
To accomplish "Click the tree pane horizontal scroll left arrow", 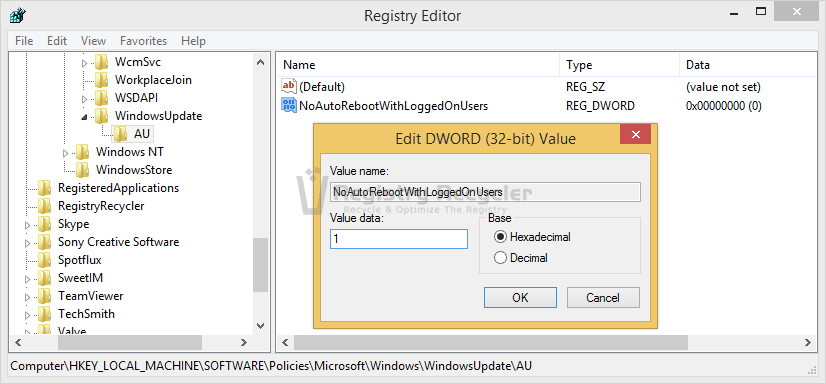I will click(x=17, y=342).
